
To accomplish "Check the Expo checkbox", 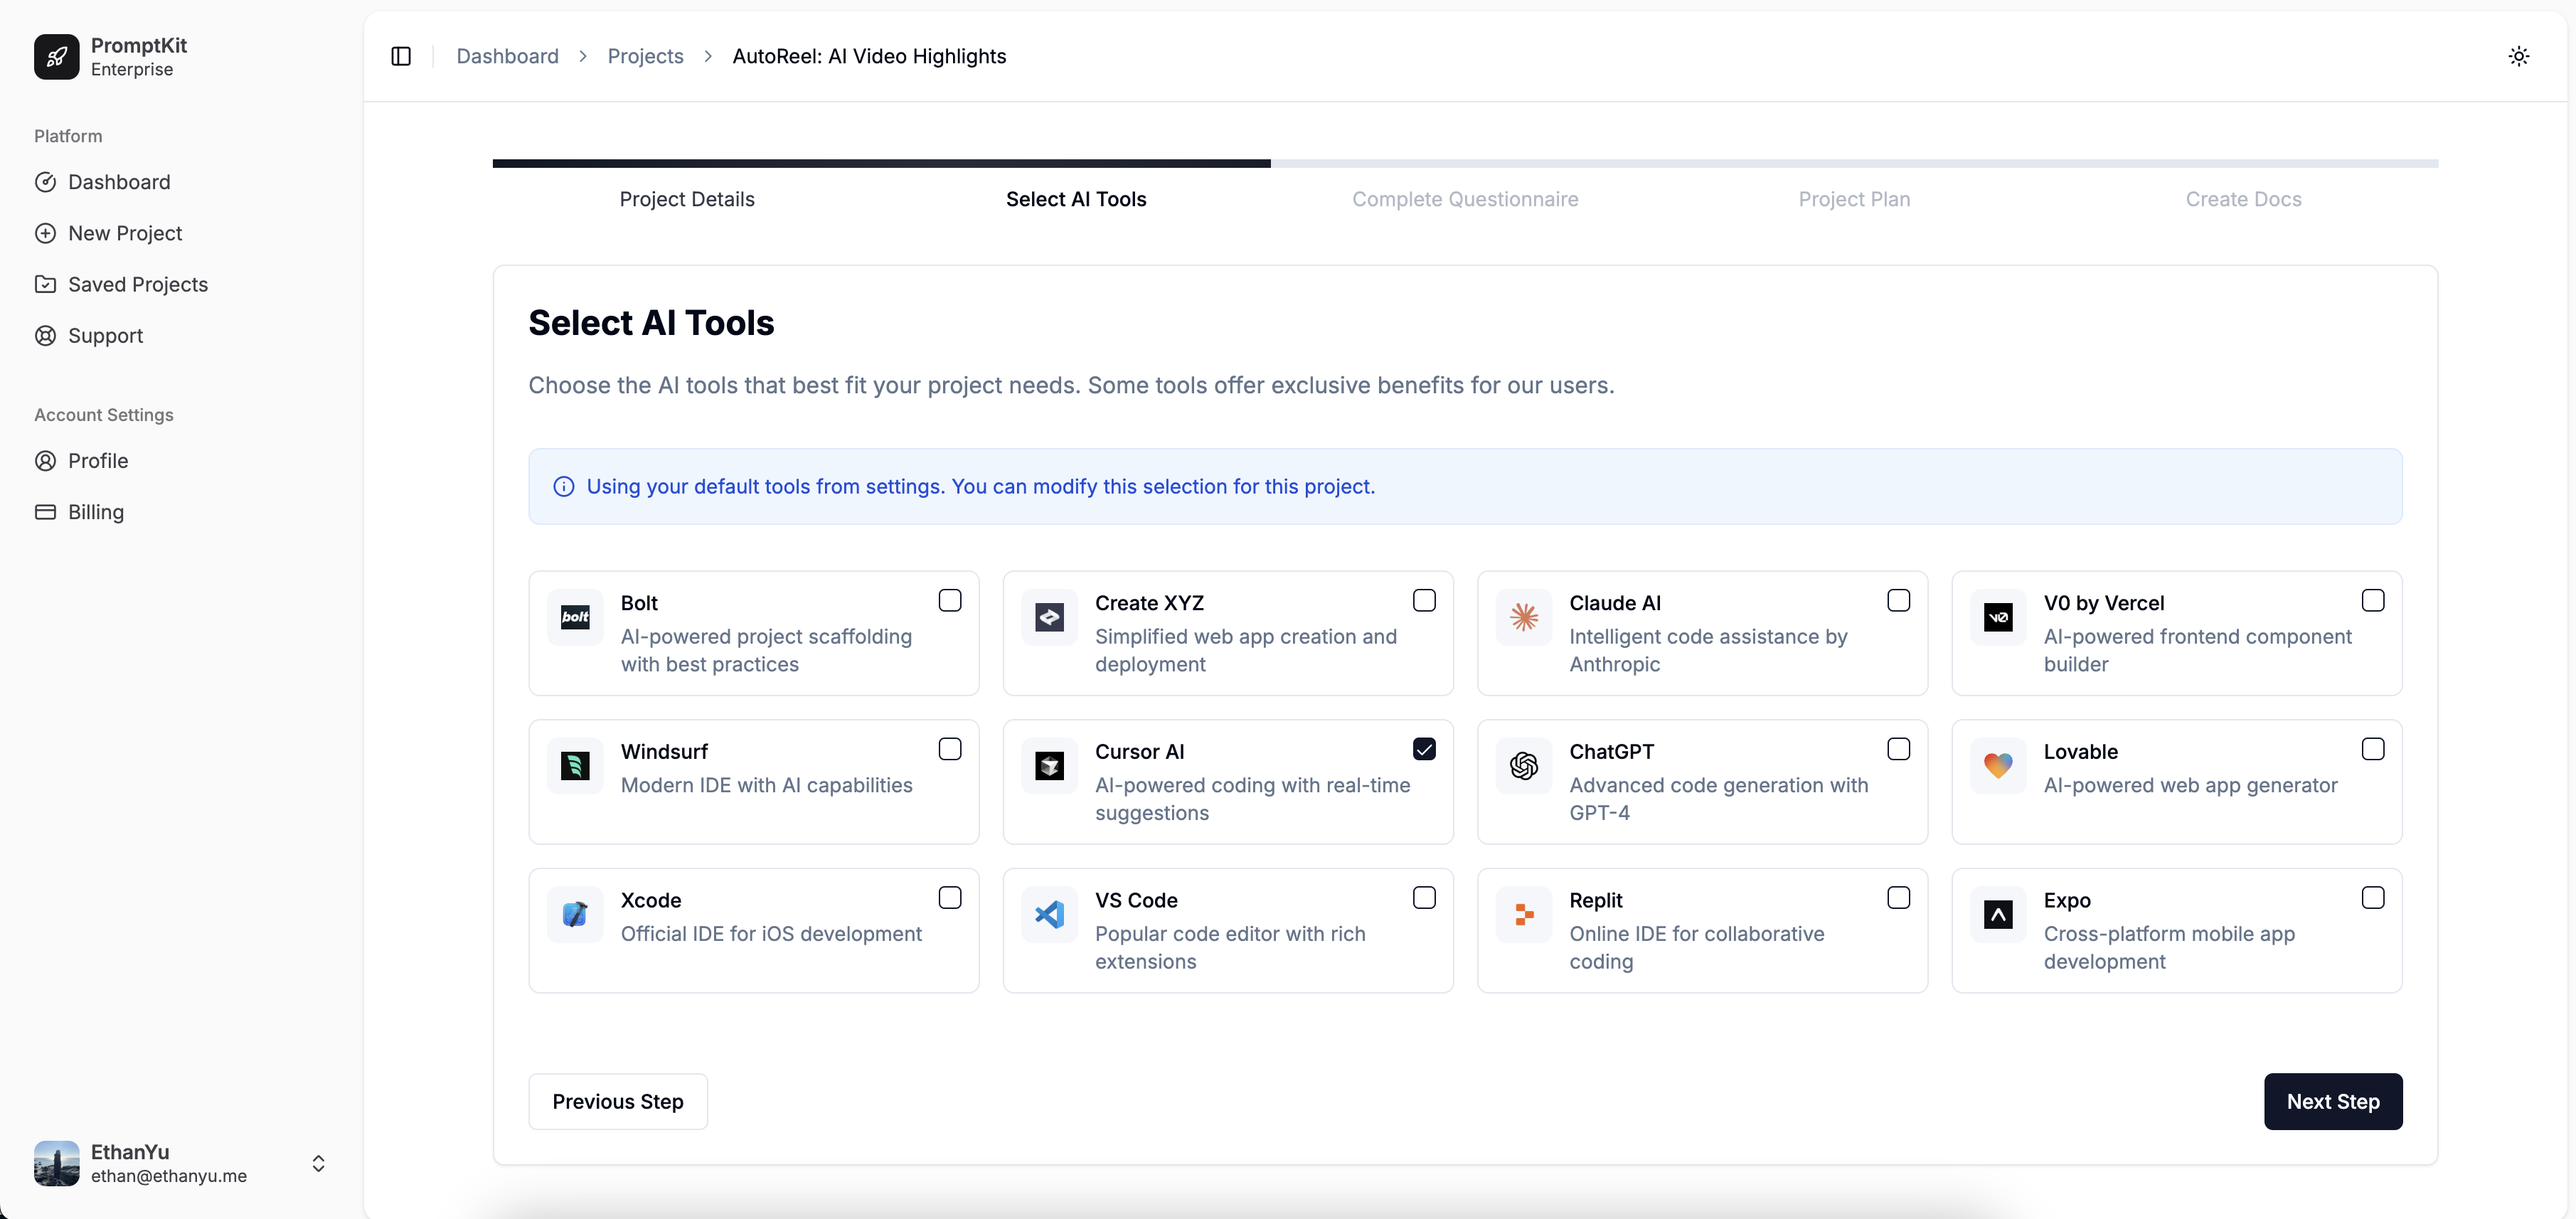I will (x=2372, y=897).
